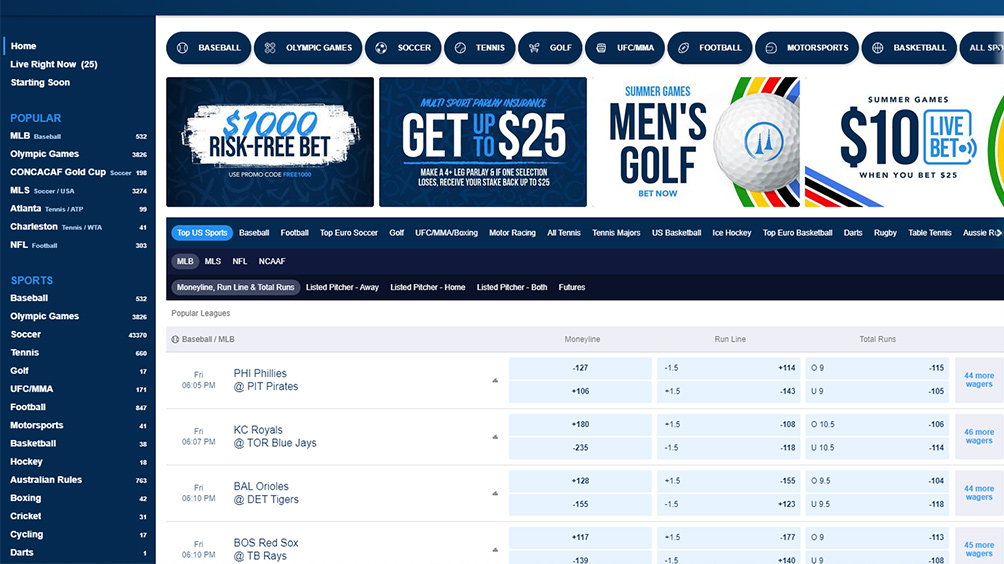
Task: Select the NFL league filter
Action: (x=239, y=261)
